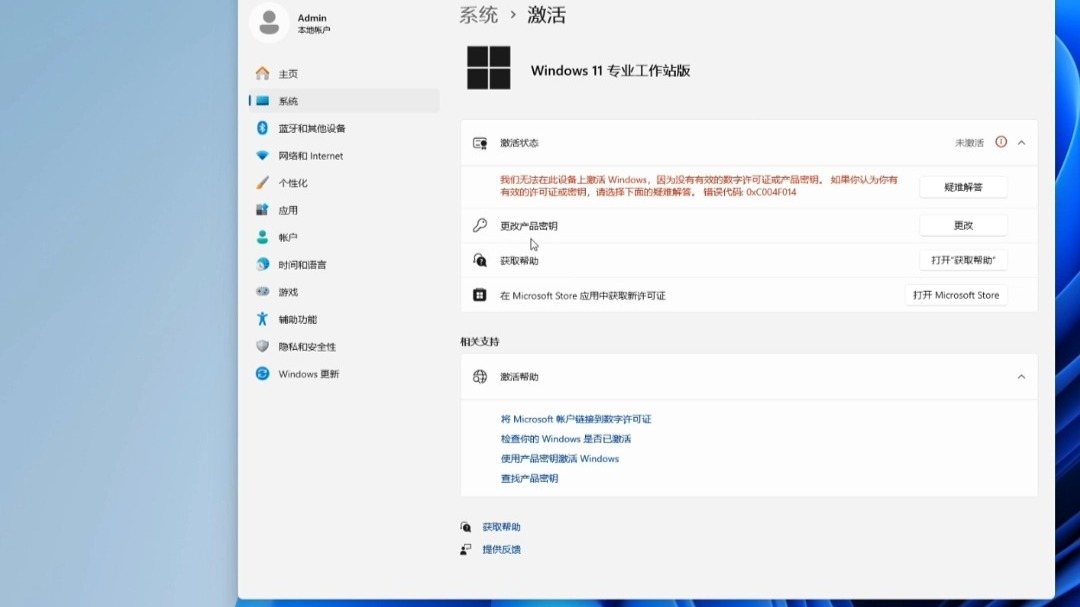Open the 主页 home icon in sidebar
1080x607 pixels.
point(262,73)
